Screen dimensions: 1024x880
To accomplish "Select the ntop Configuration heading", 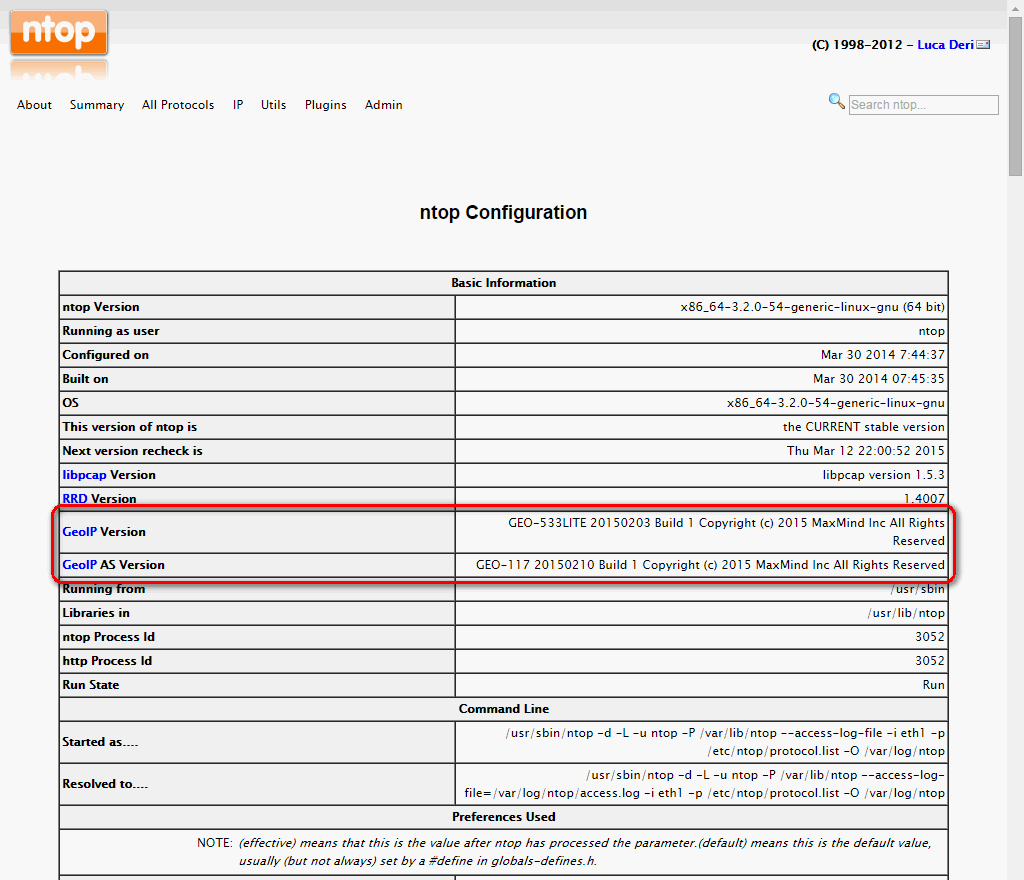I will (503, 213).
